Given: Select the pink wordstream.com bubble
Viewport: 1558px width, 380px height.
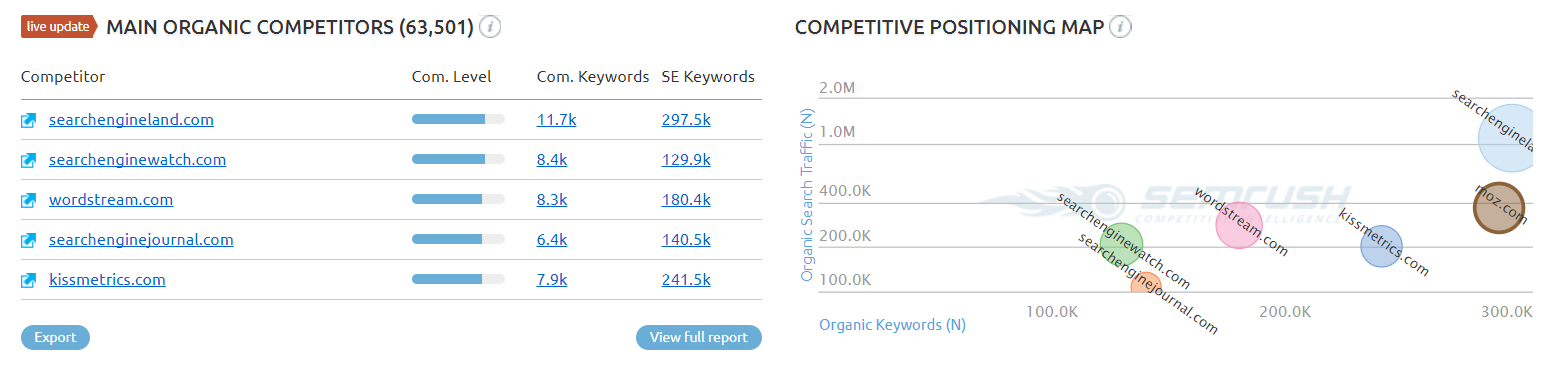Looking at the screenshot, I should [x=1238, y=225].
